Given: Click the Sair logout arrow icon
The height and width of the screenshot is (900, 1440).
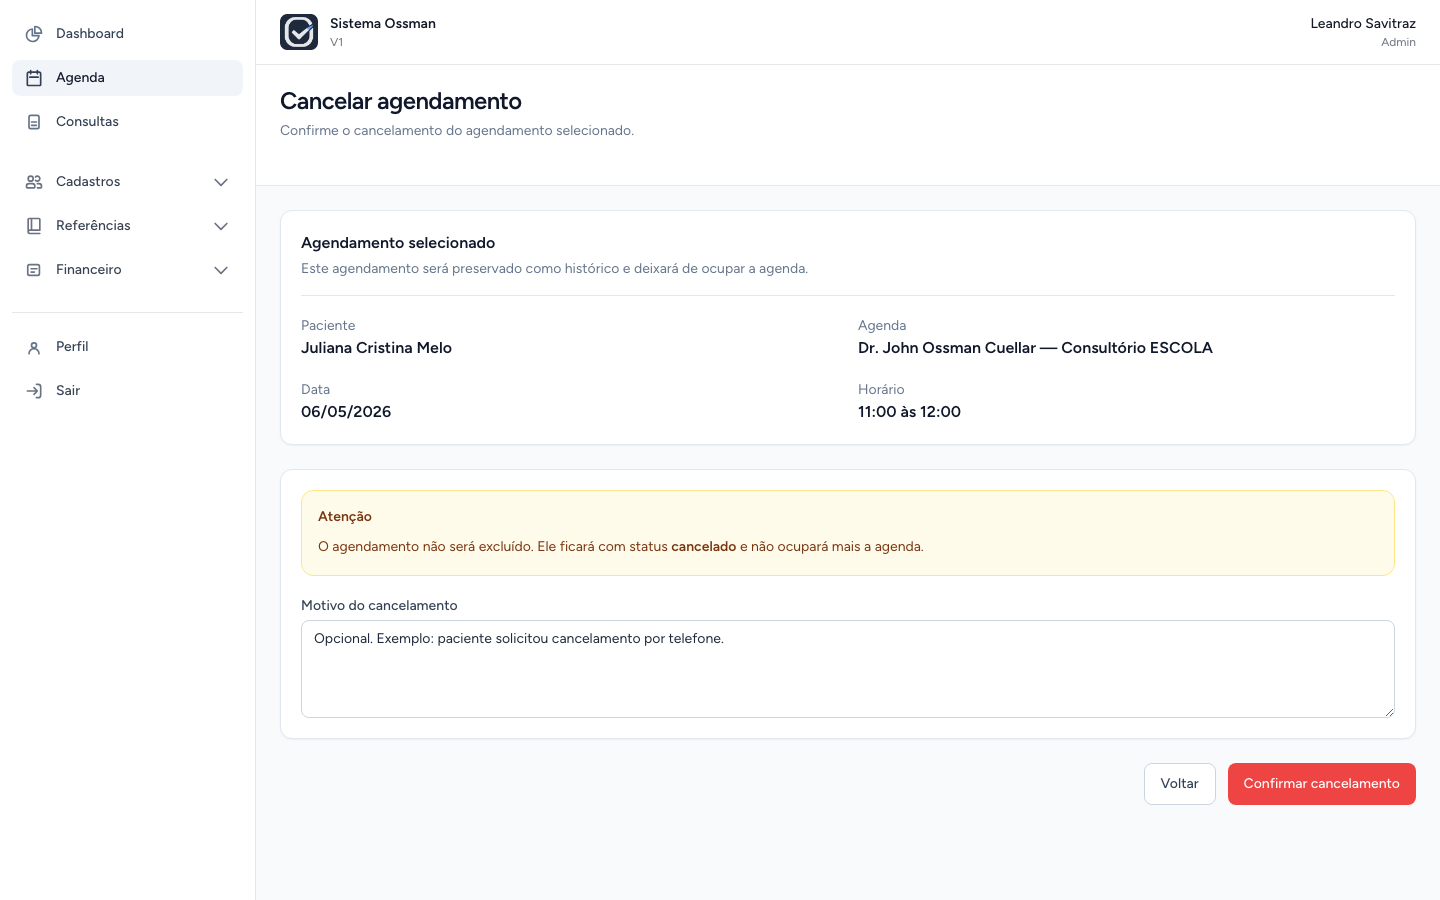Looking at the screenshot, I should [34, 391].
